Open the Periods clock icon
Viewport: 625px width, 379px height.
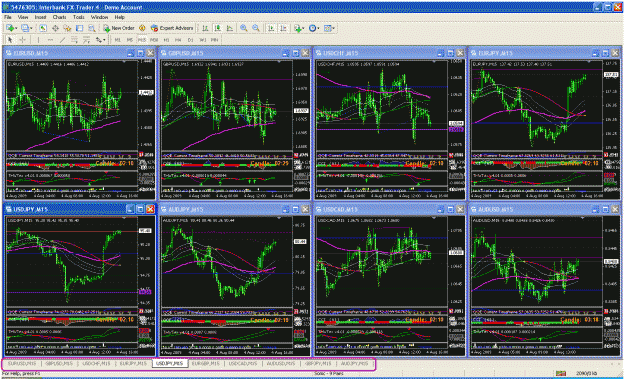[x=312, y=28]
